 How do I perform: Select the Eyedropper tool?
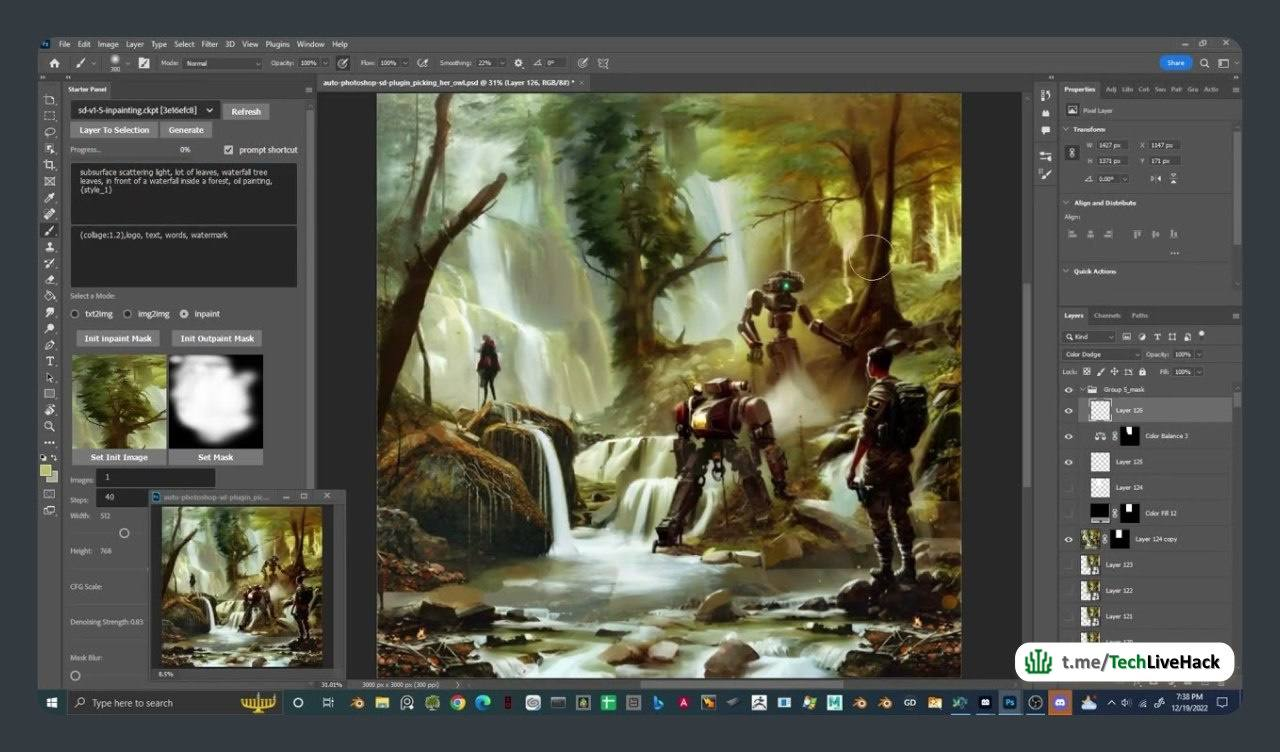click(50, 197)
